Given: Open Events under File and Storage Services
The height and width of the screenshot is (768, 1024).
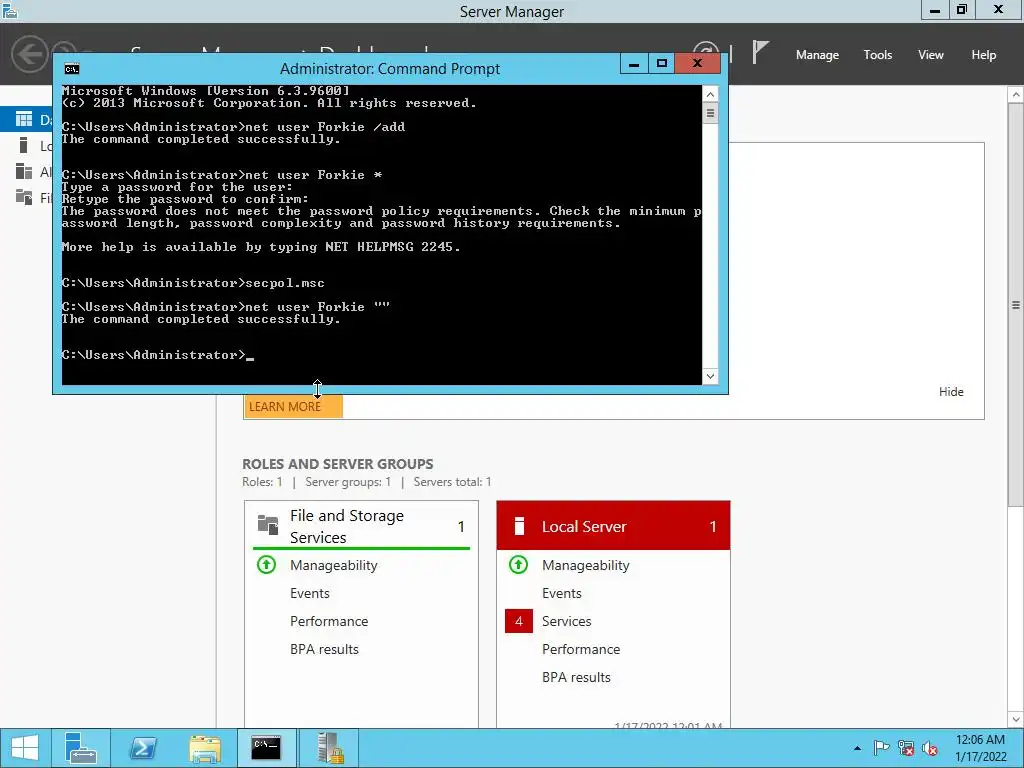Looking at the screenshot, I should (310, 593).
